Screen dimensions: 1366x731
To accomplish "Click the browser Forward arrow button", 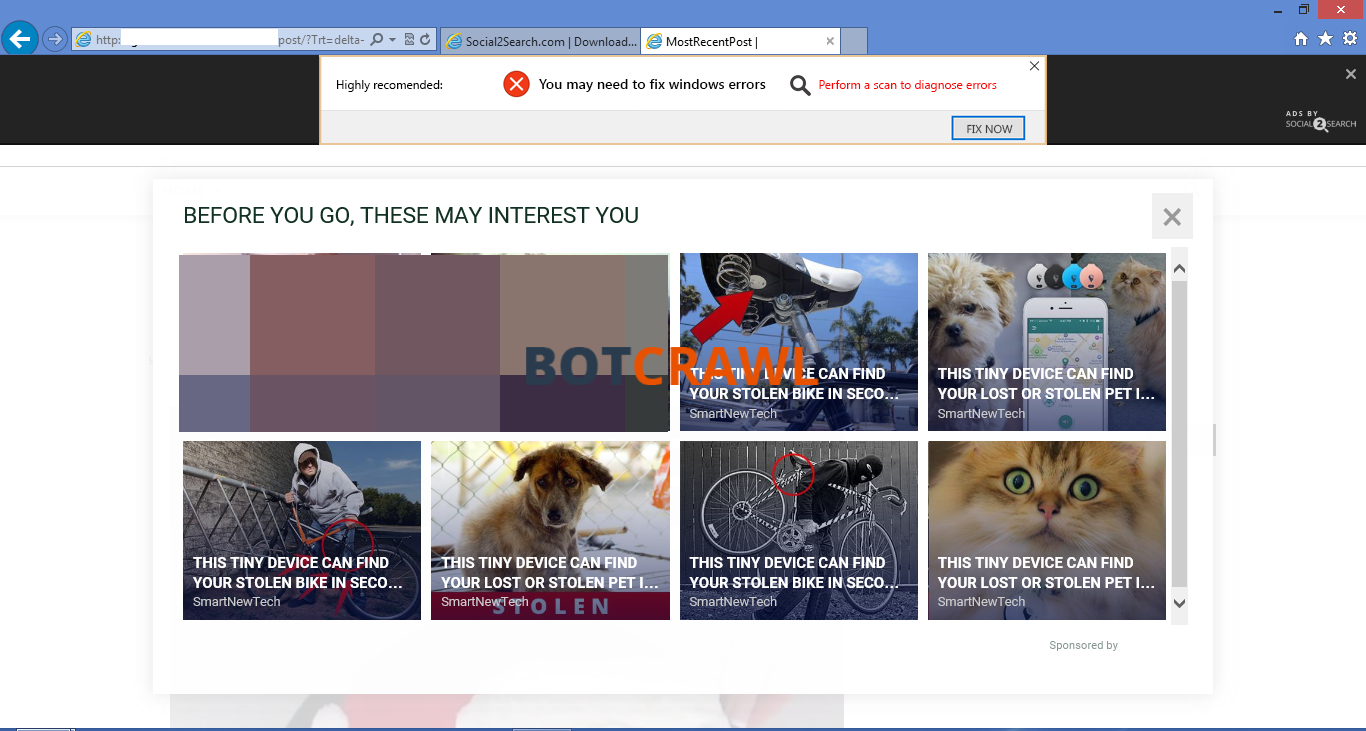I will click(55, 40).
